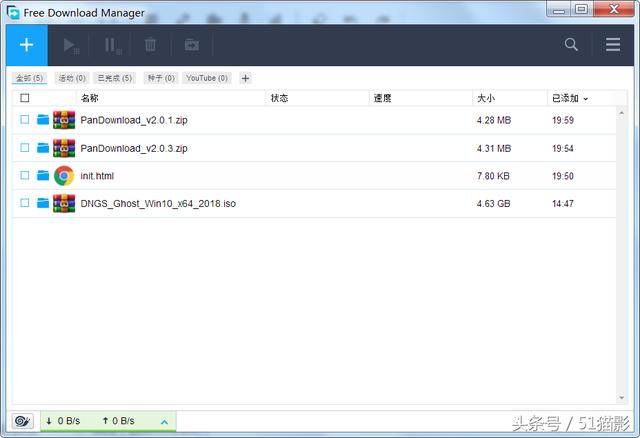Click archive icon of PanDownload_v2.0.1.zip
This screenshot has height=438, width=640.
64,120
